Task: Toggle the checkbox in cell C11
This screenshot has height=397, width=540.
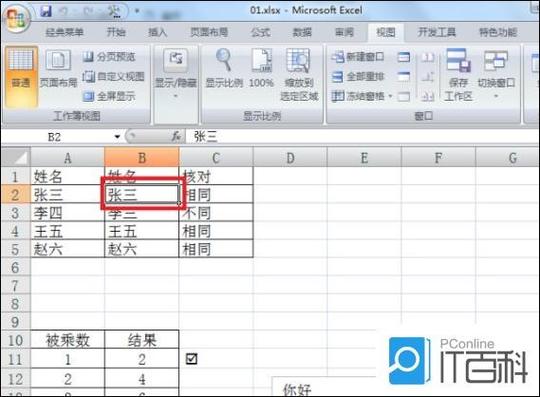Action: (191, 359)
